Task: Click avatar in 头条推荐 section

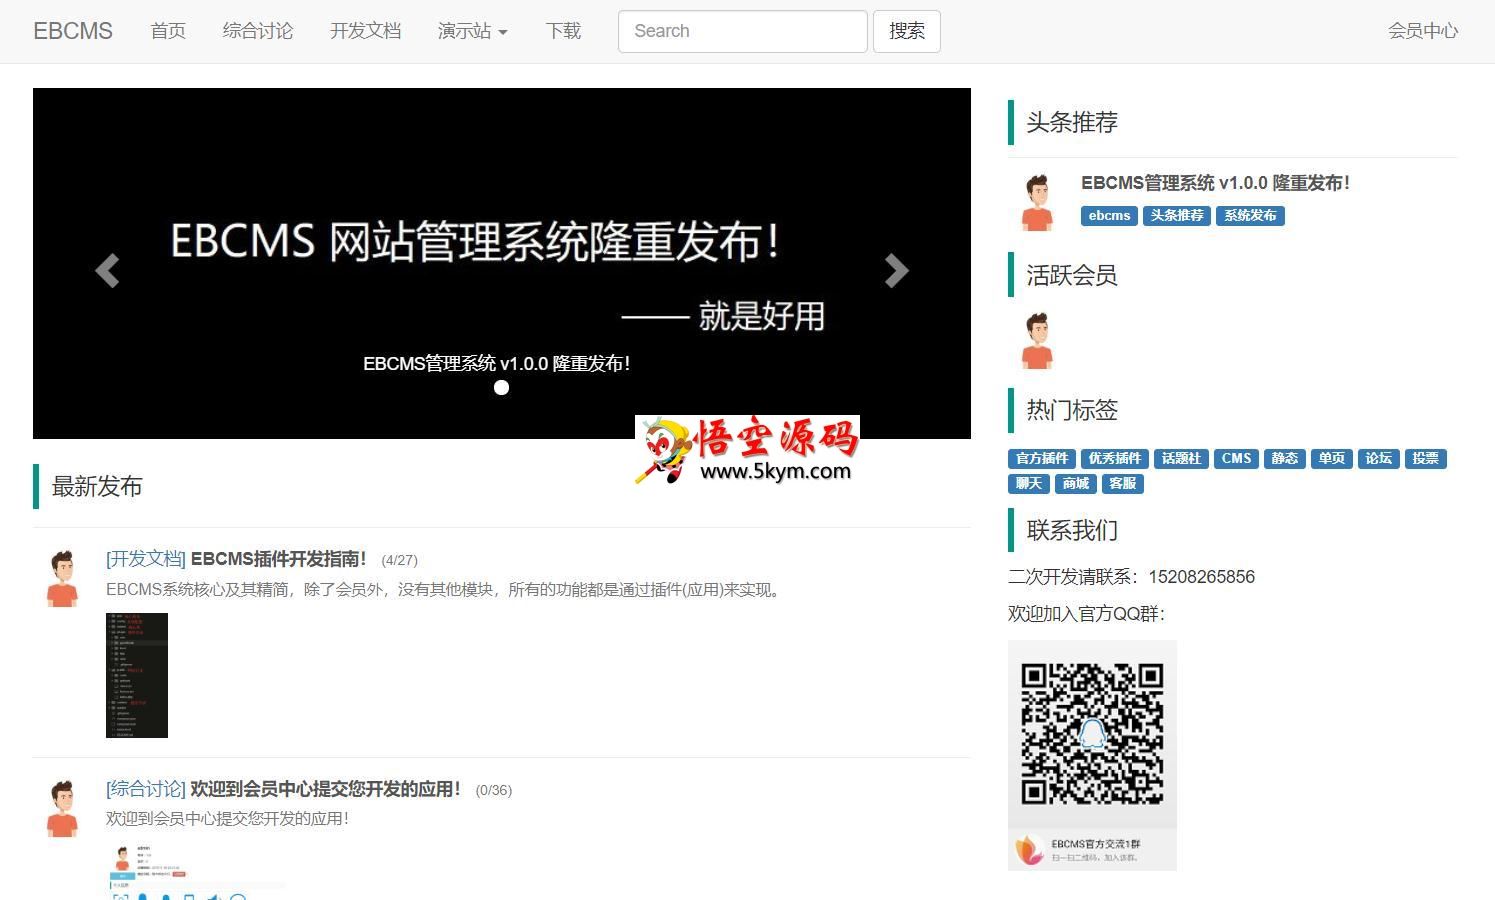Action: [1037, 202]
